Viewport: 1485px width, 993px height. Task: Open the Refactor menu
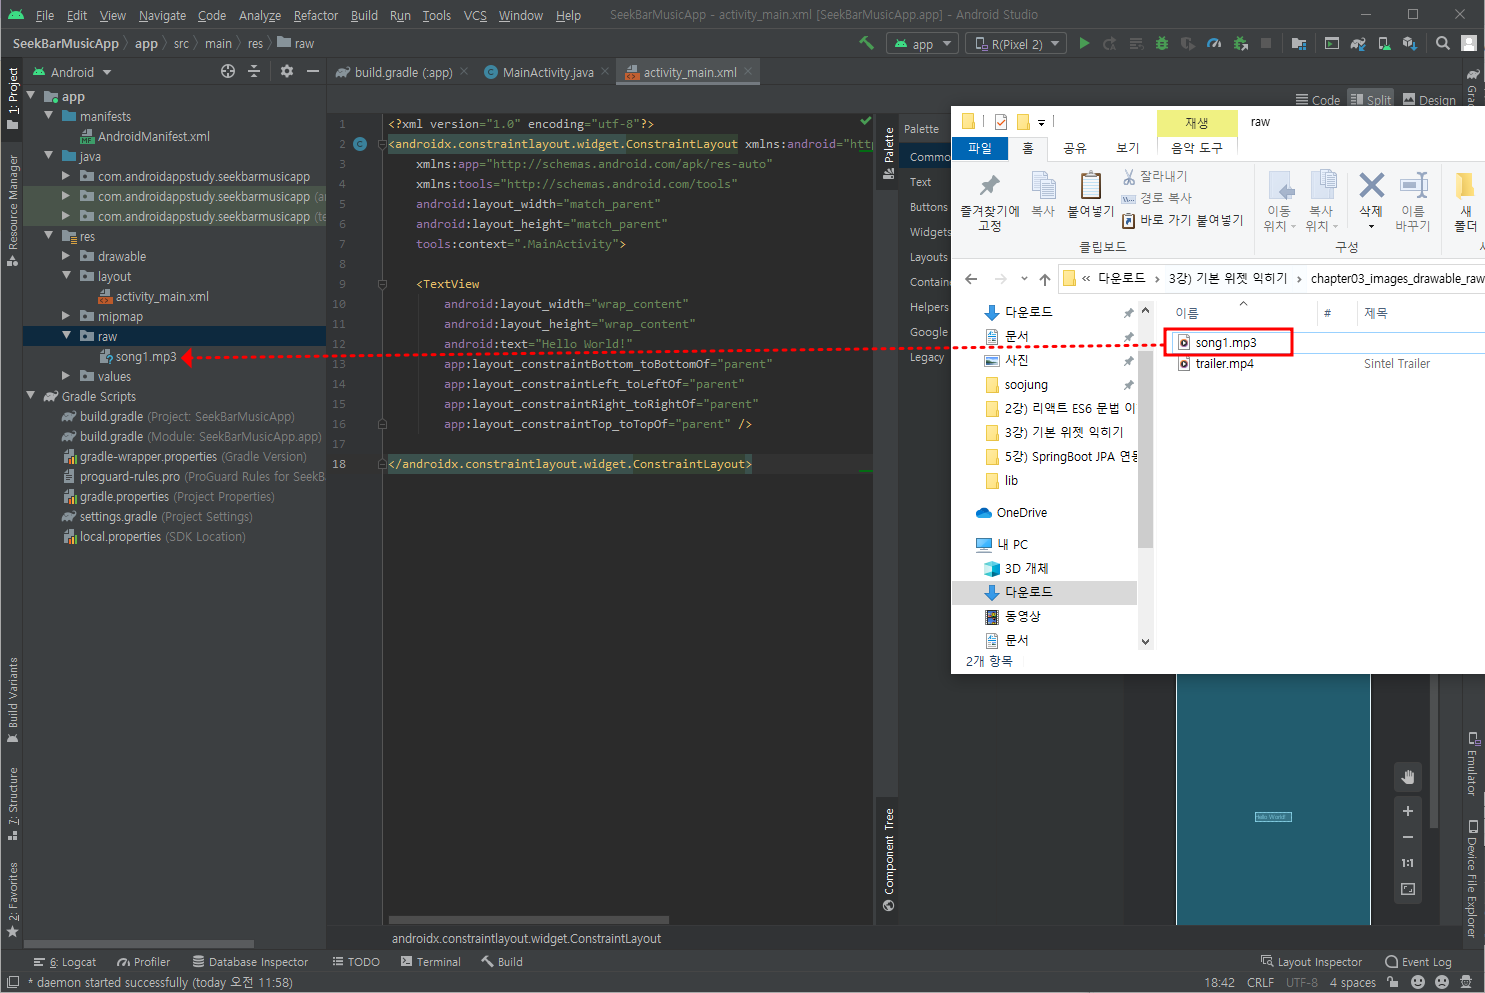pos(316,15)
